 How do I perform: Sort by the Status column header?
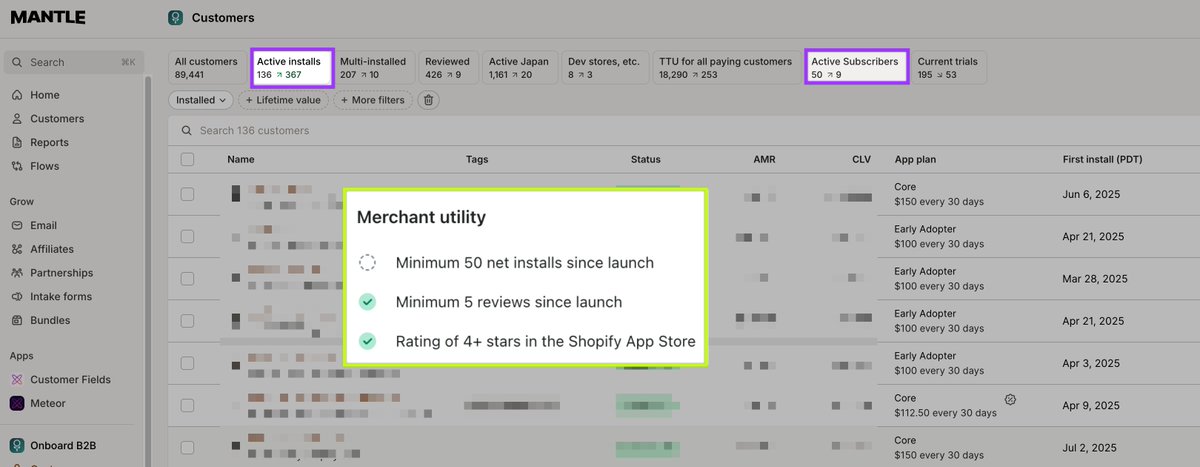pyautogui.click(x=646, y=159)
